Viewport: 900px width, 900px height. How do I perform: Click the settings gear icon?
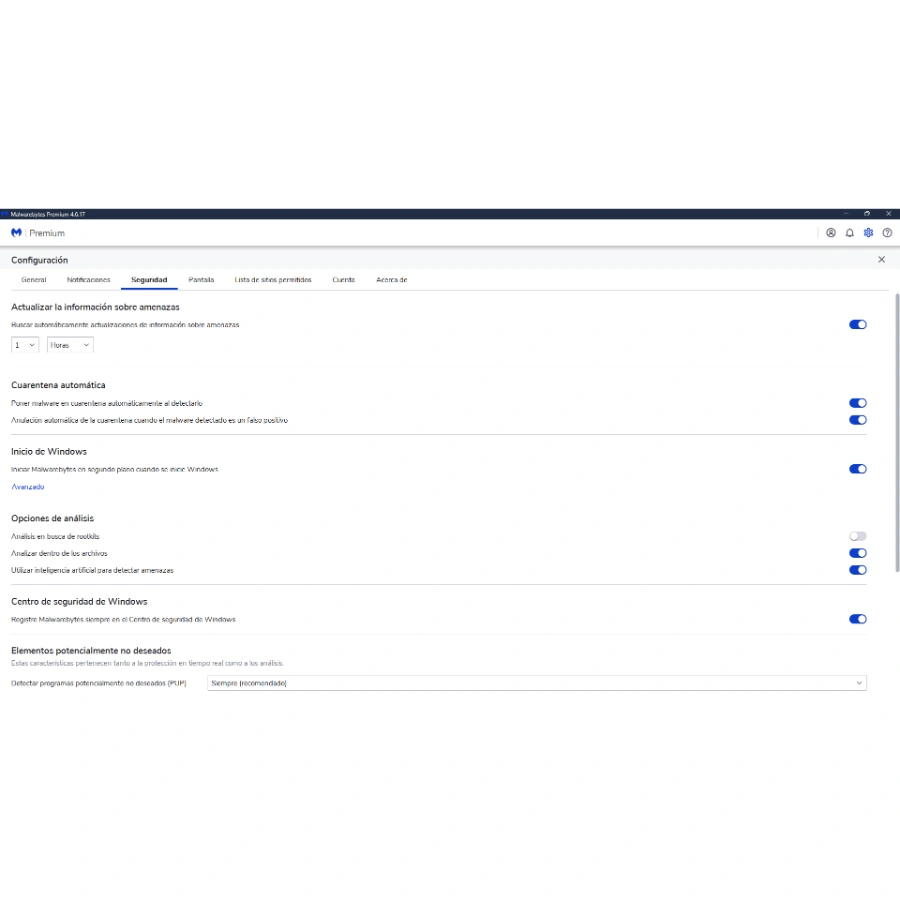(868, 233)
